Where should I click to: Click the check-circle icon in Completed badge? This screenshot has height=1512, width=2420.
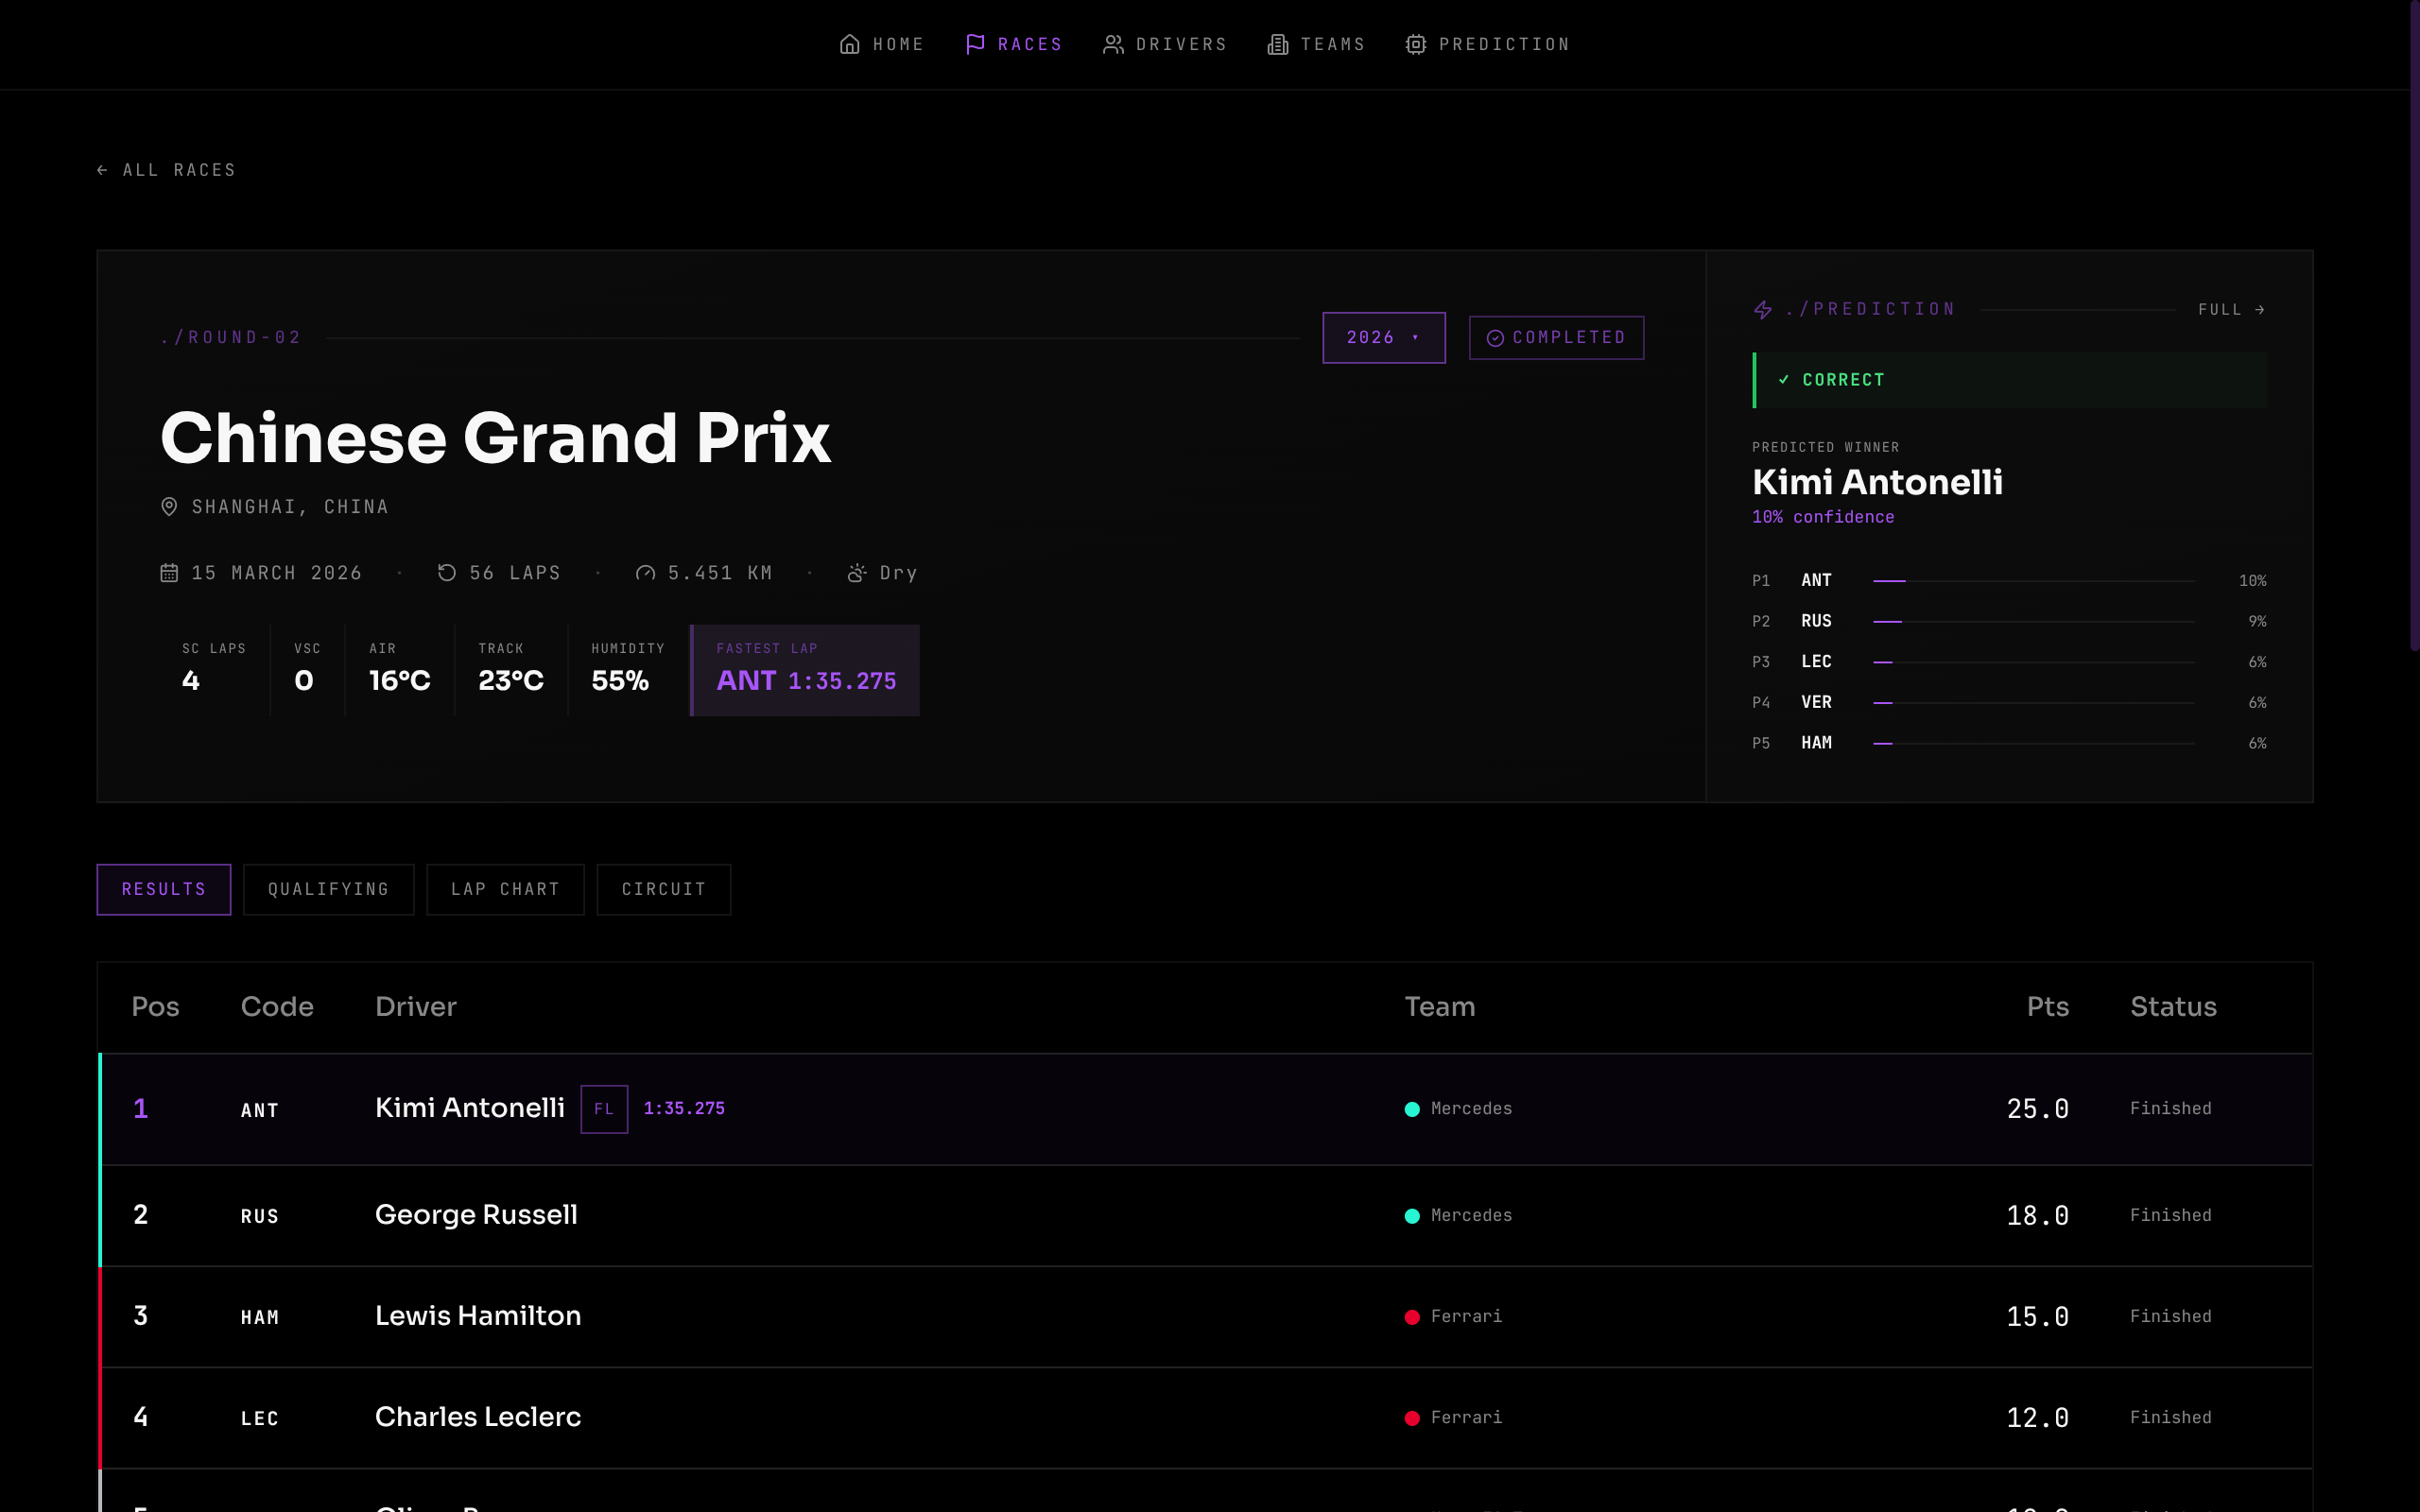click(1495, 338)
